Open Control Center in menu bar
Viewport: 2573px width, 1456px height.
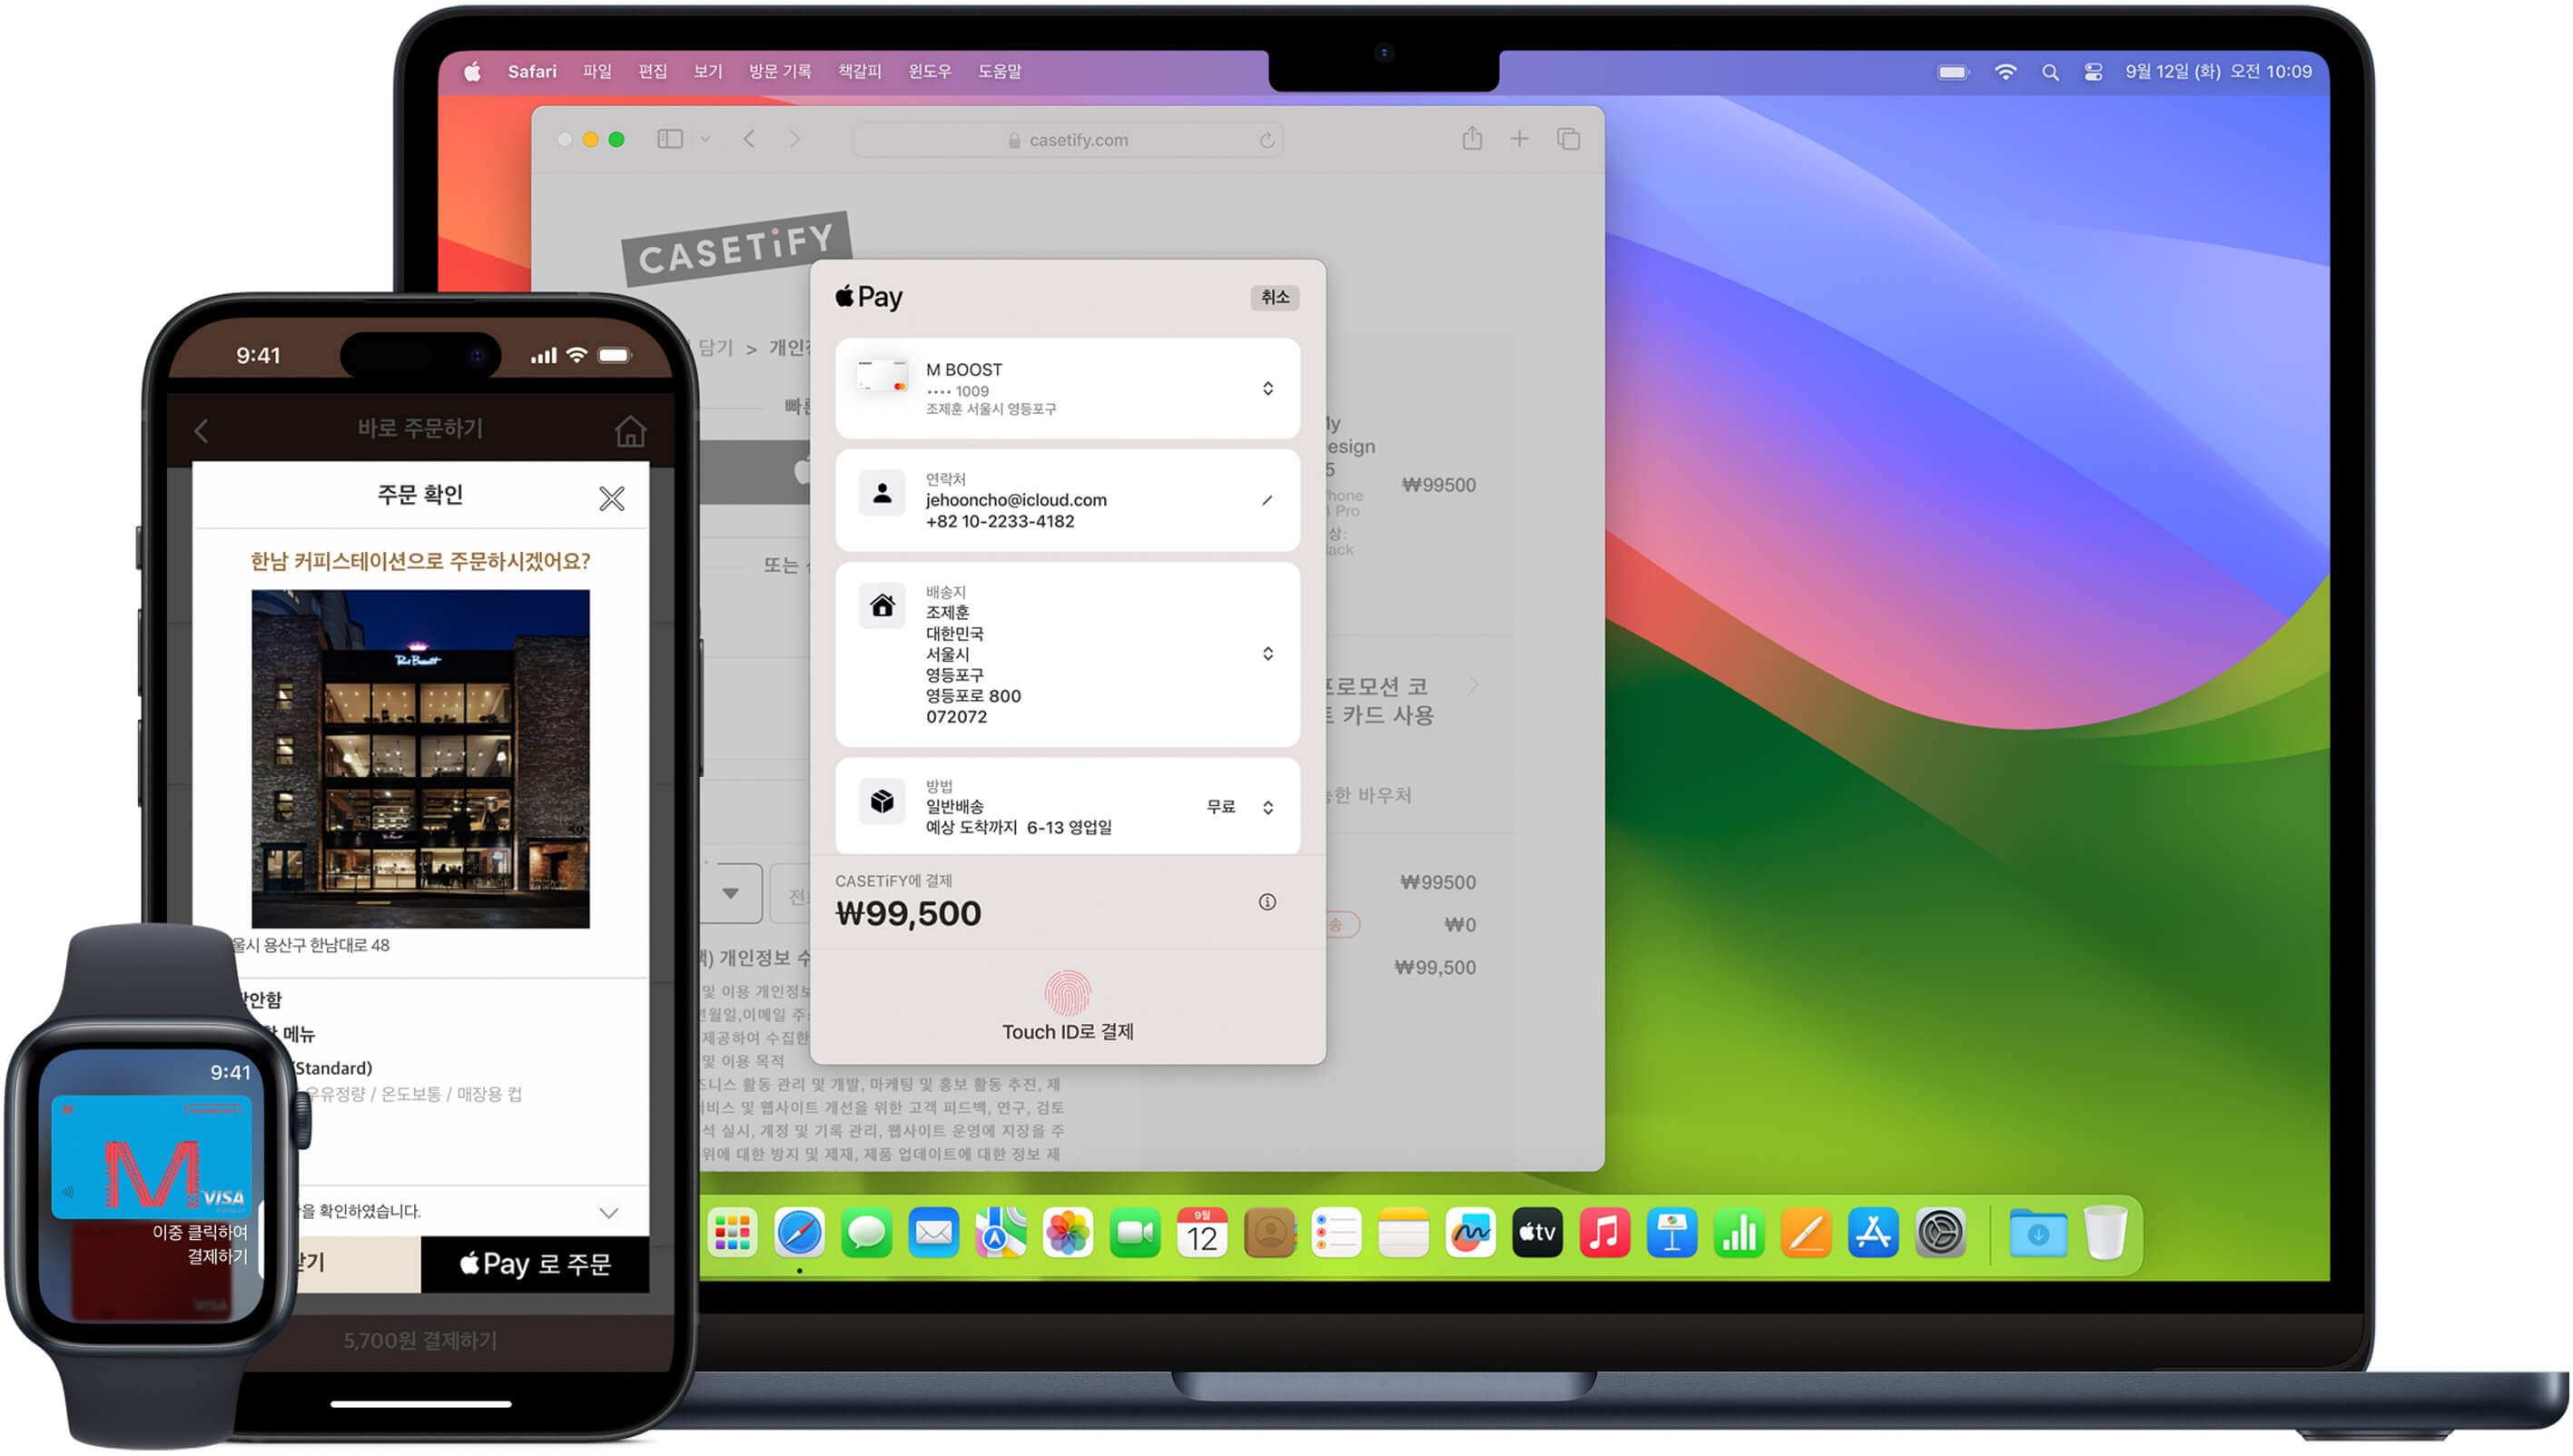2093,72
